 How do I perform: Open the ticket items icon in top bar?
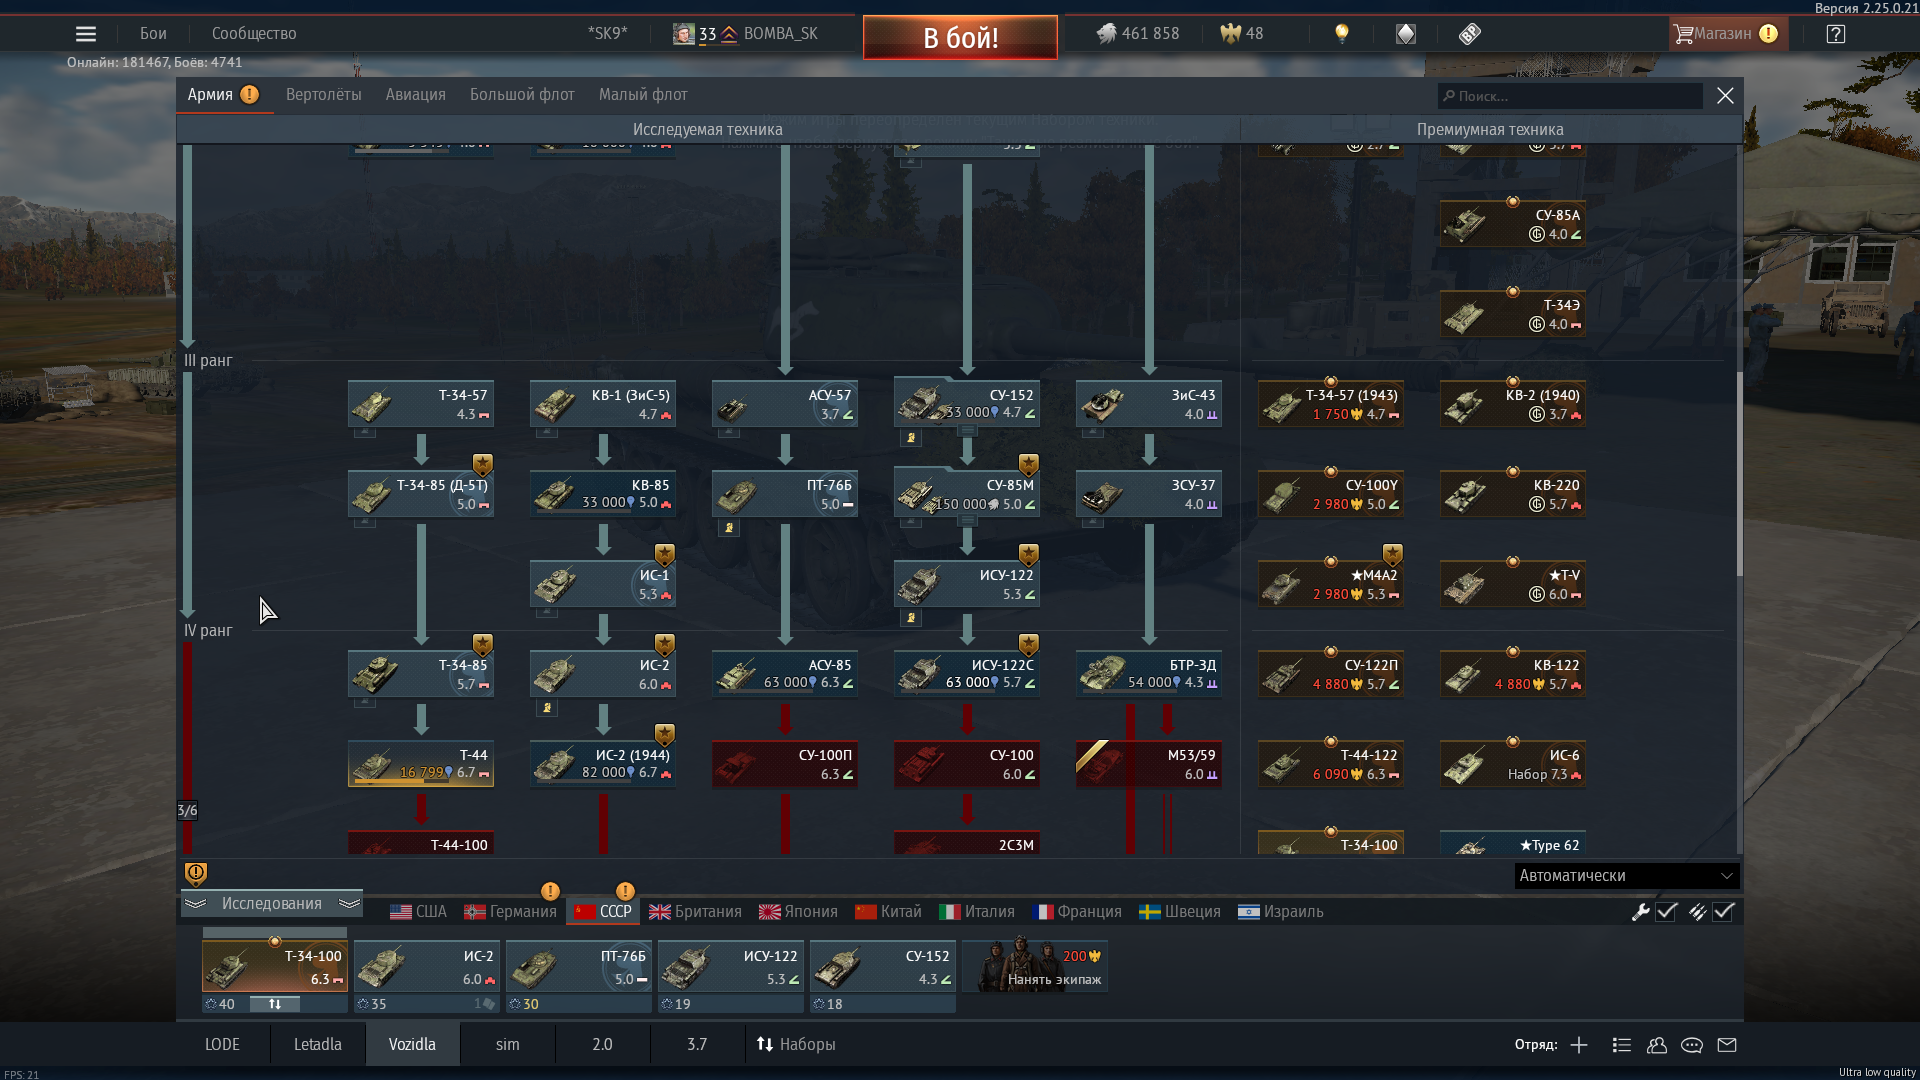coord(1469,34)
